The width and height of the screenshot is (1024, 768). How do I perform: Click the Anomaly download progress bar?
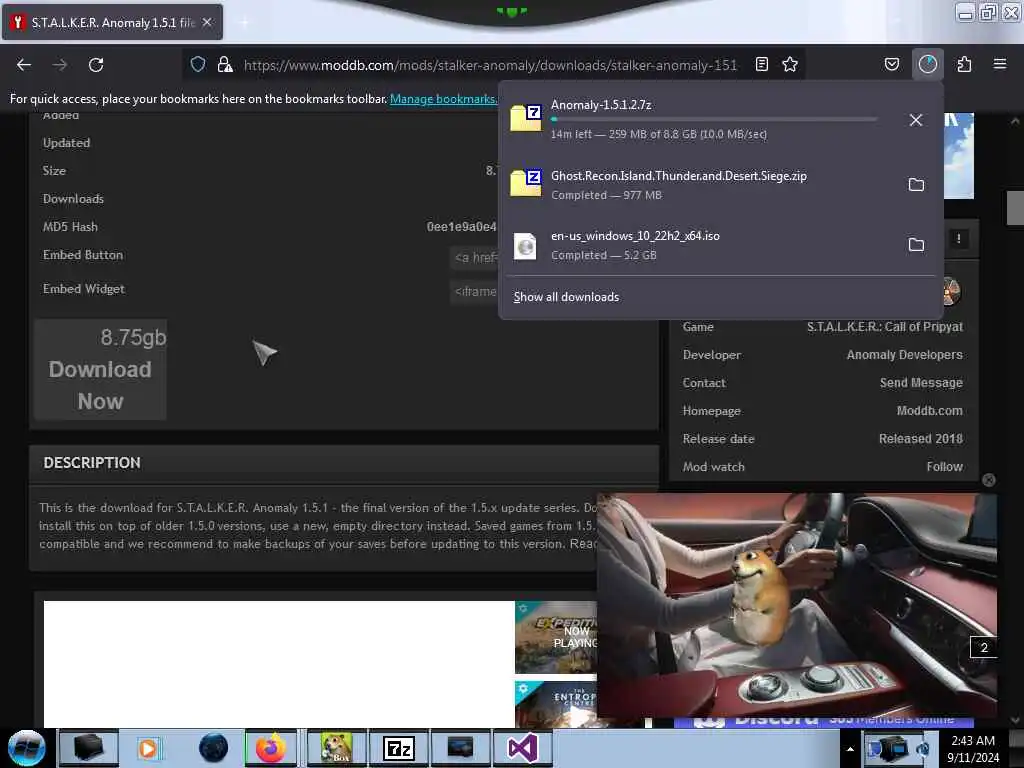[x=714, y=120]
